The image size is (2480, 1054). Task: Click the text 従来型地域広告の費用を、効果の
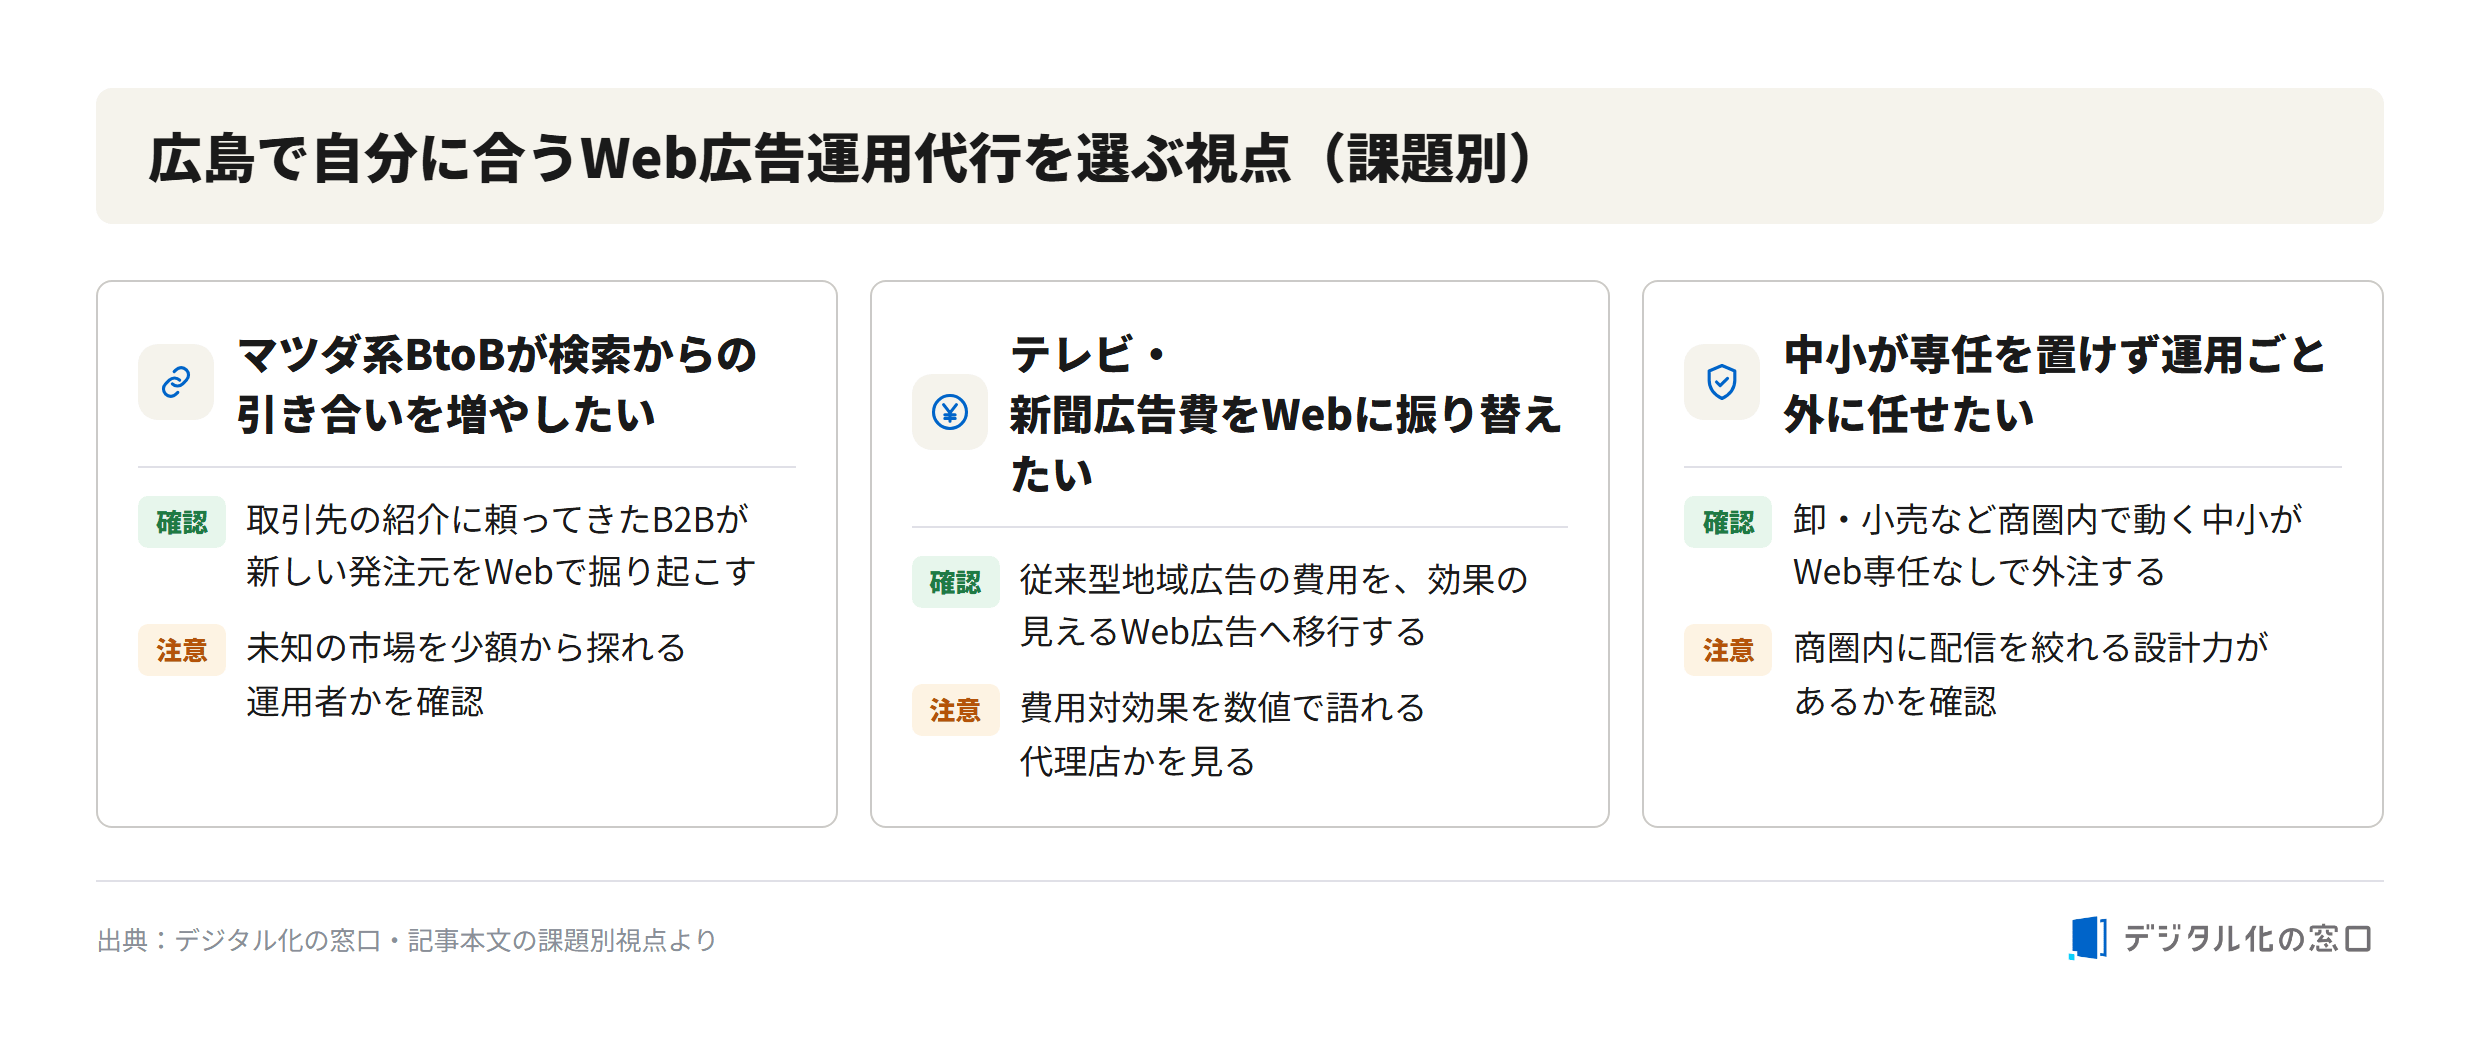[1274, 580]
